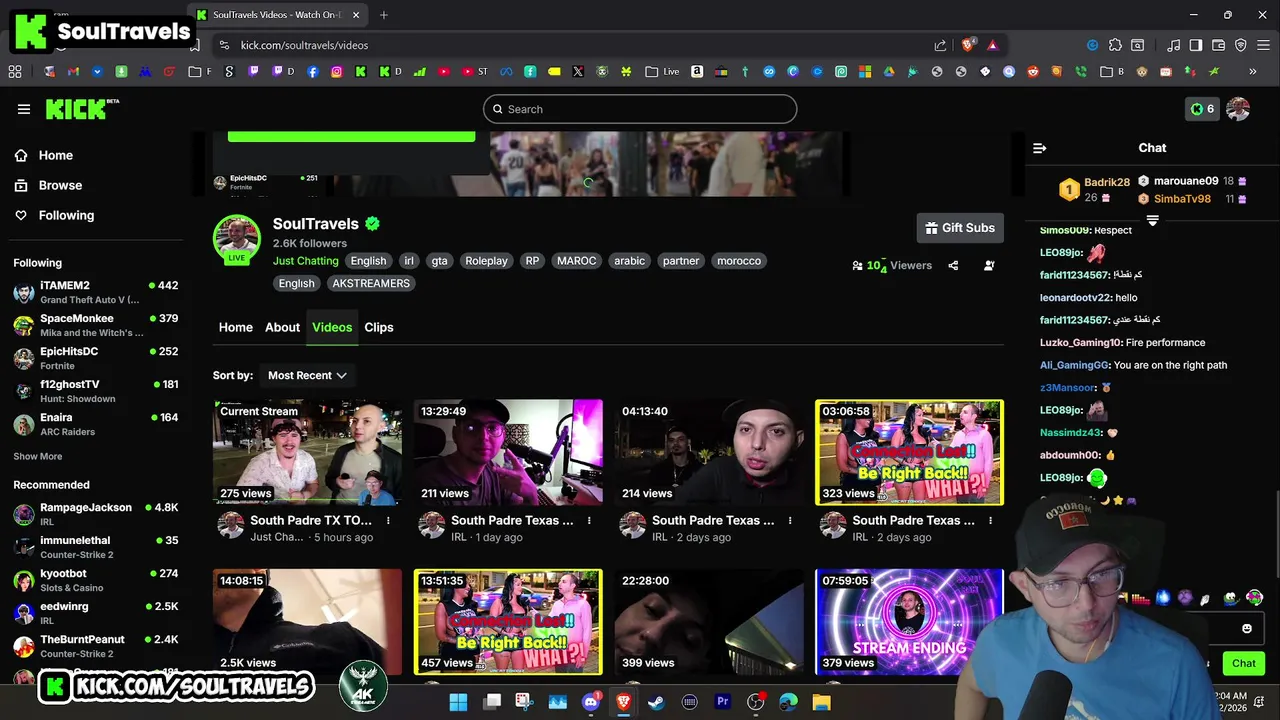The height and width of the screenshot is (720, 1280).
Task: Open the 04:13:40 video thumbnail
Action: (x=709, y=452)
